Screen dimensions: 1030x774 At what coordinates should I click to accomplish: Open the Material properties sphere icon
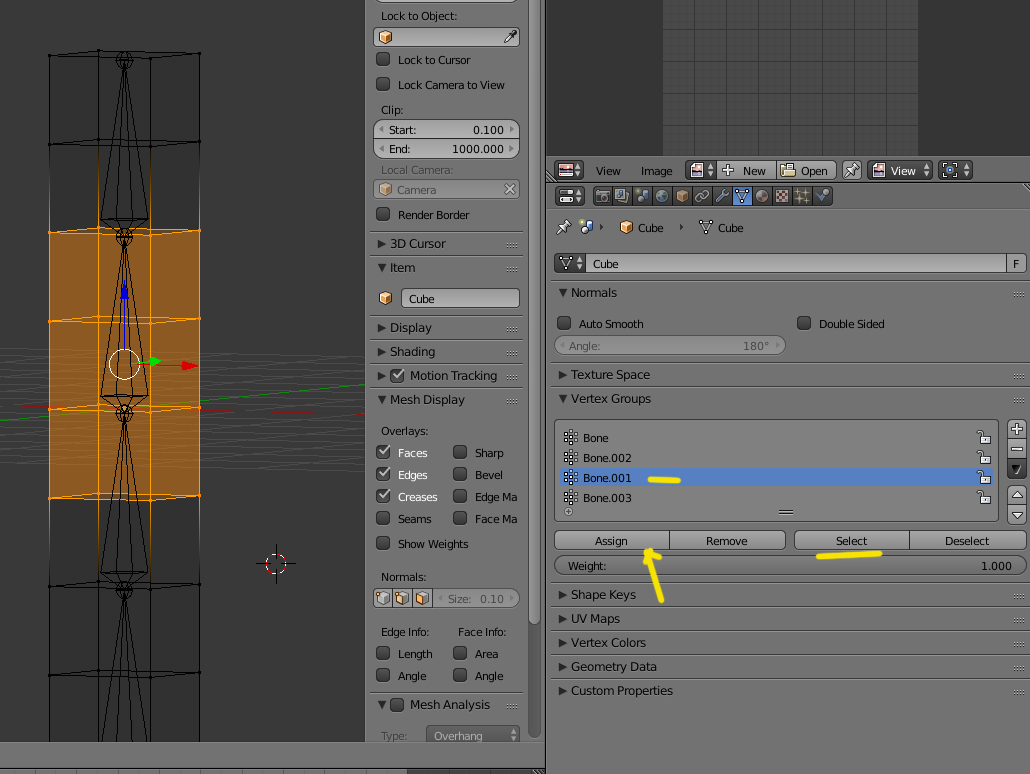[x=762, y=196]
